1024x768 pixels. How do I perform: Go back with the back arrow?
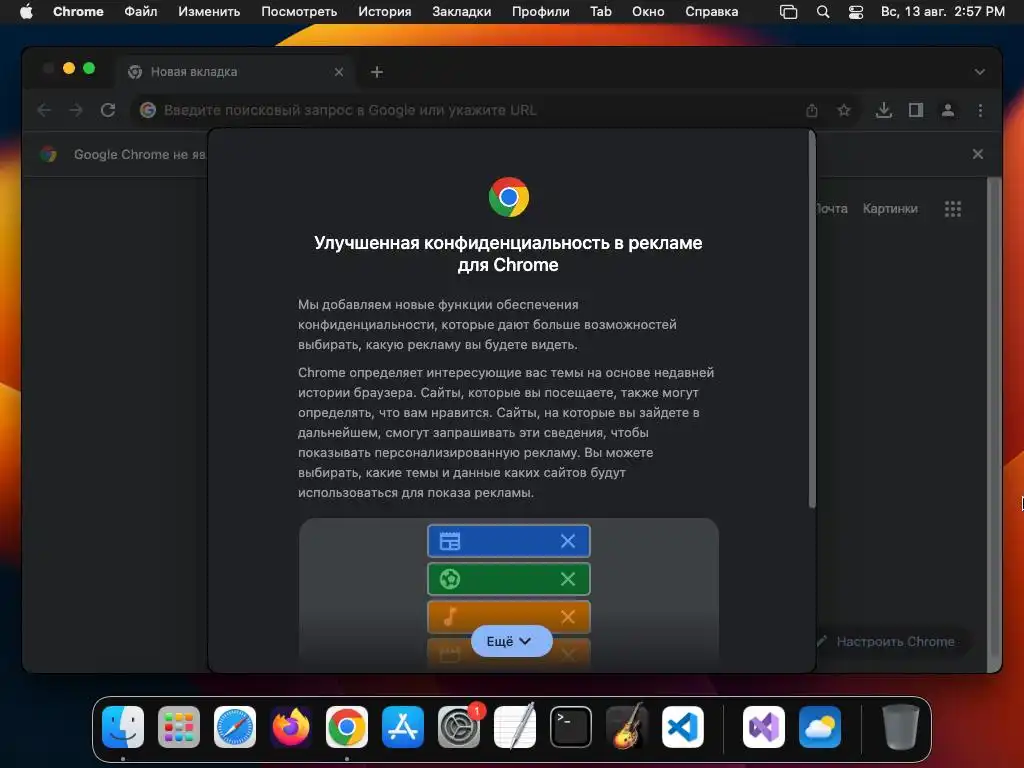44,110
